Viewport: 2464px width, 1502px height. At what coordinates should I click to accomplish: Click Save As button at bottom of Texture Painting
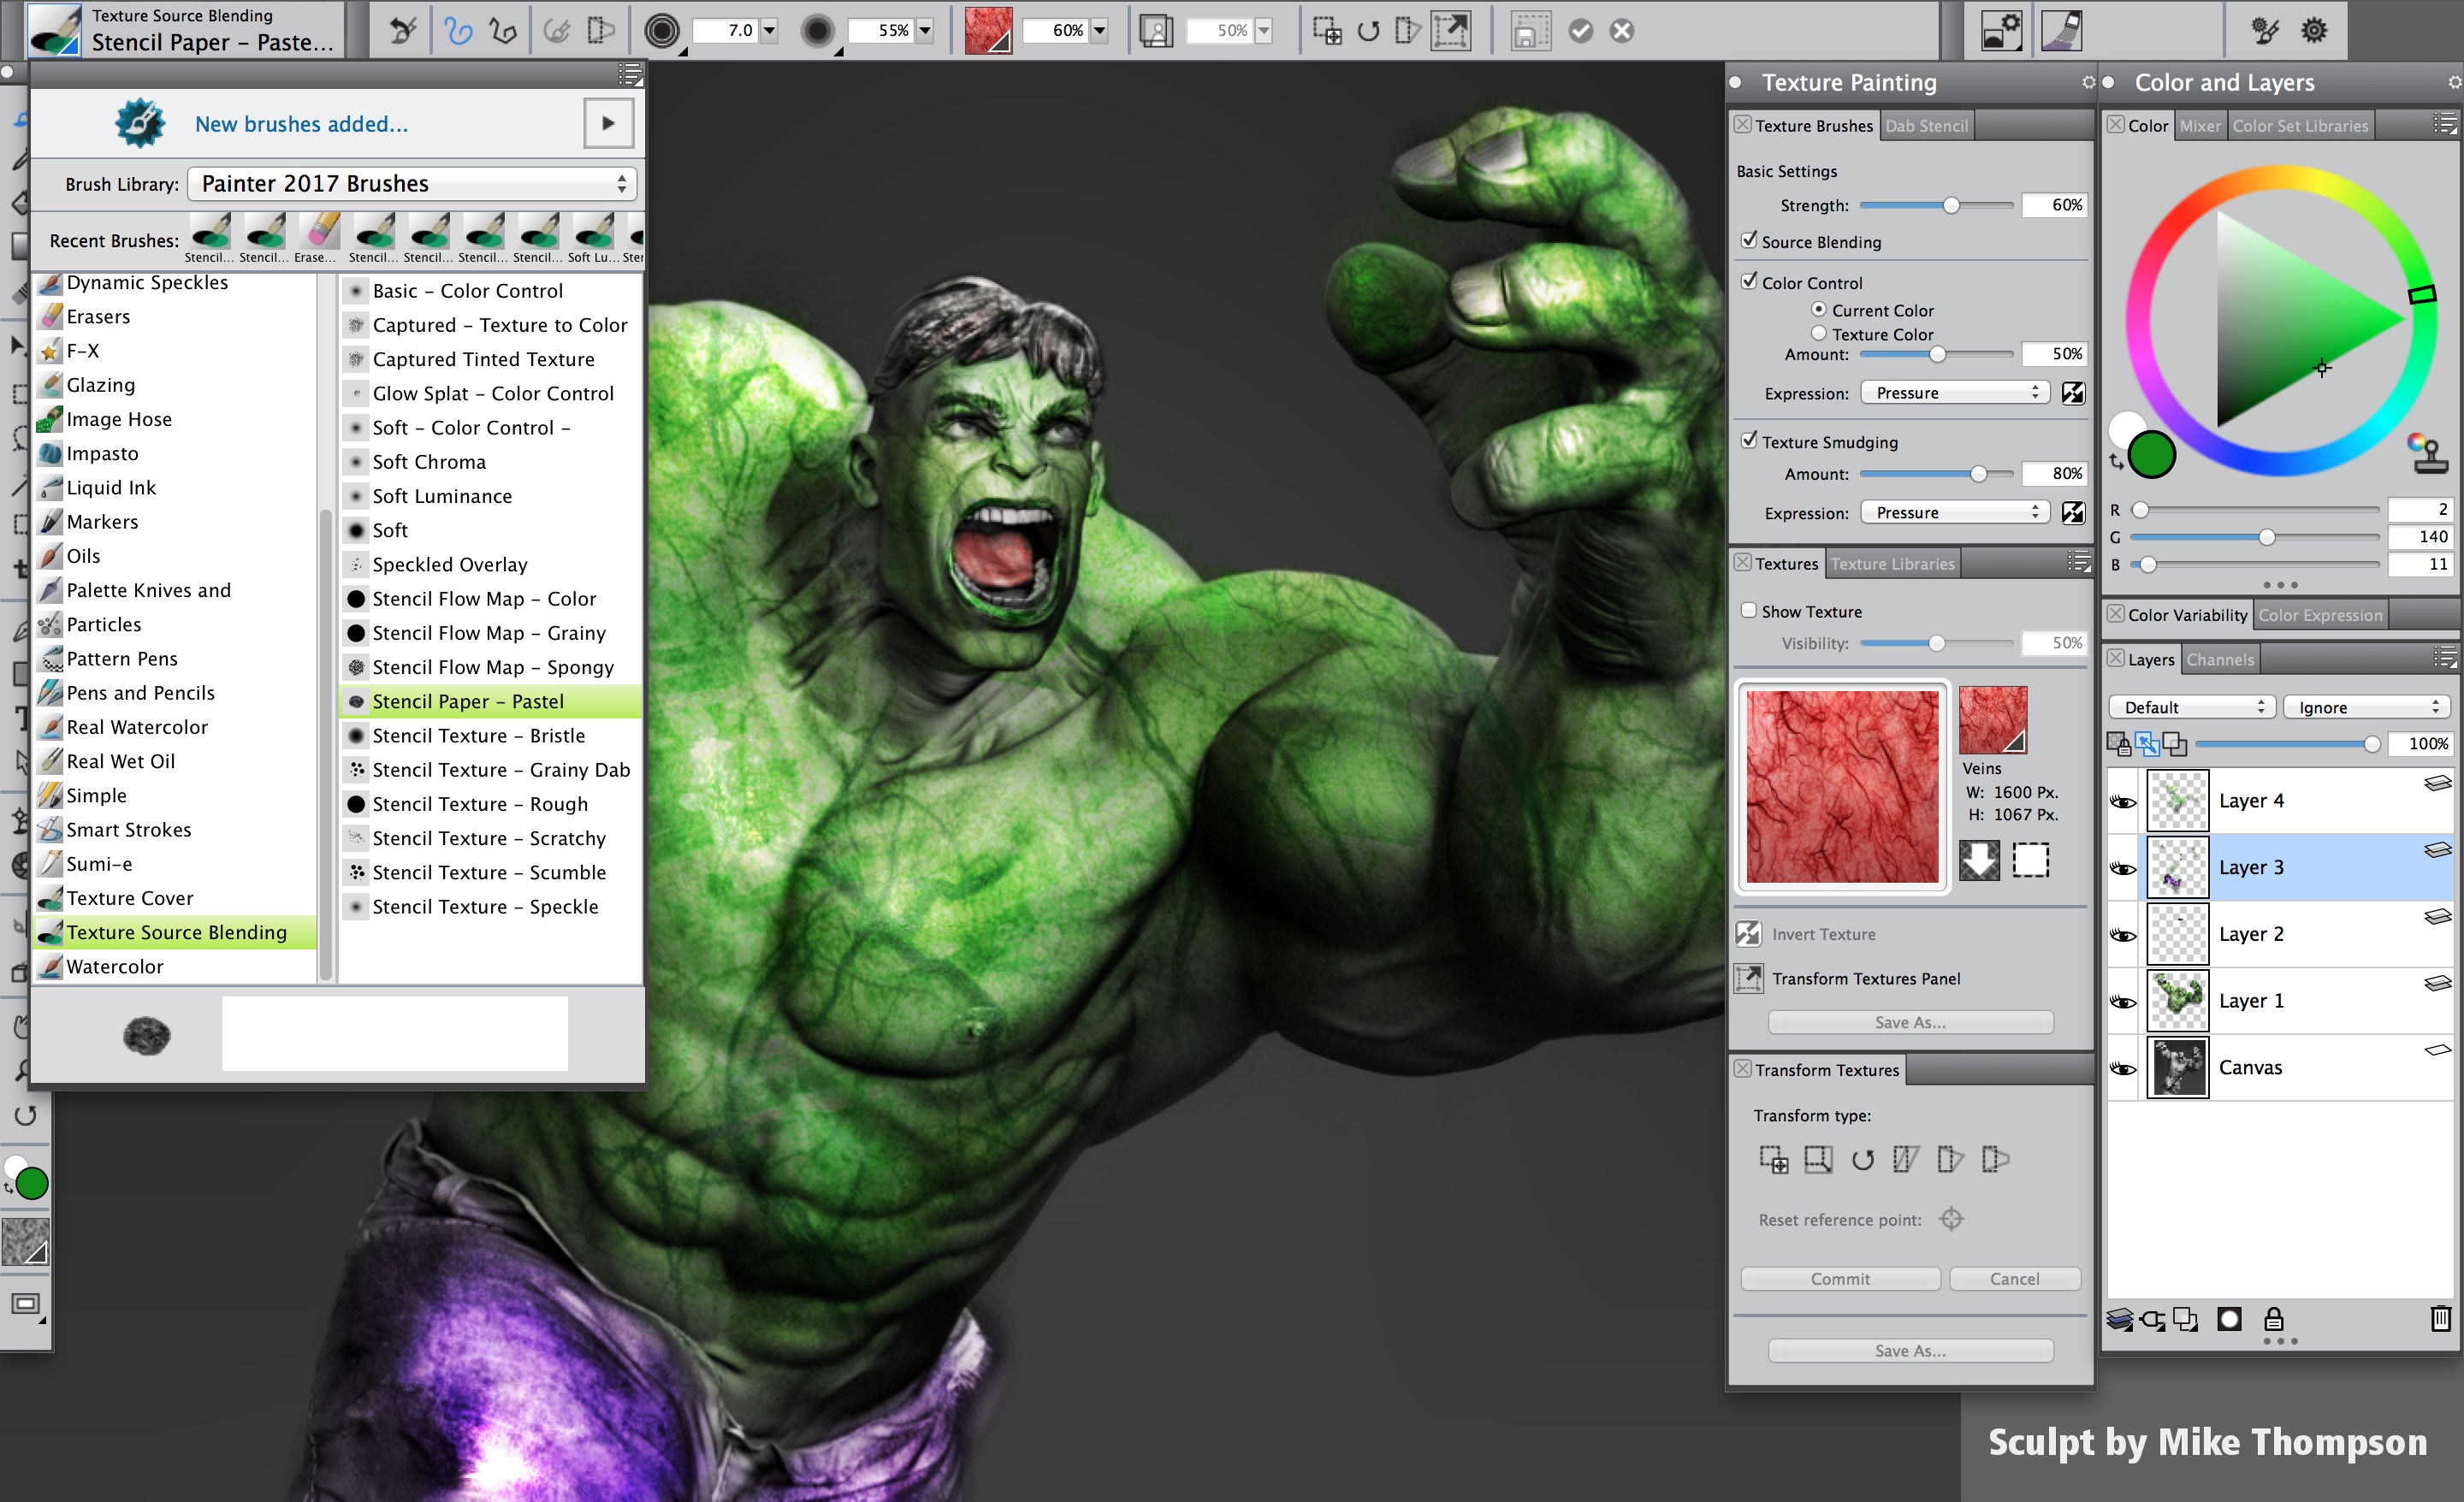point(1911,1351)
